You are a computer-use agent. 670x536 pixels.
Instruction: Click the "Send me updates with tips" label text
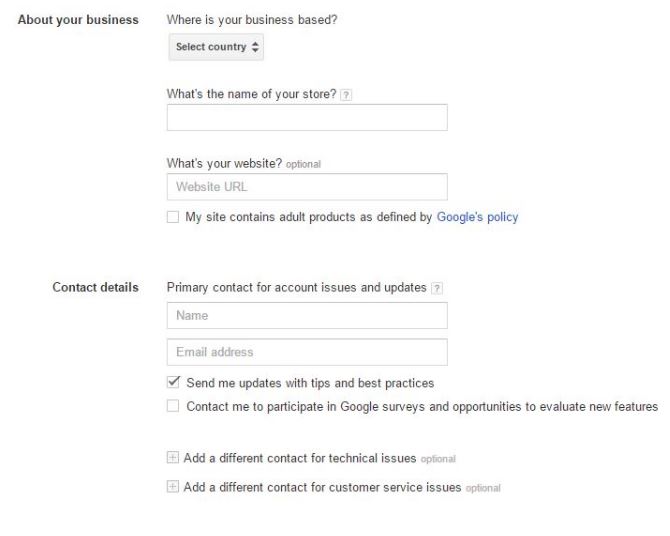pos(310,383)
